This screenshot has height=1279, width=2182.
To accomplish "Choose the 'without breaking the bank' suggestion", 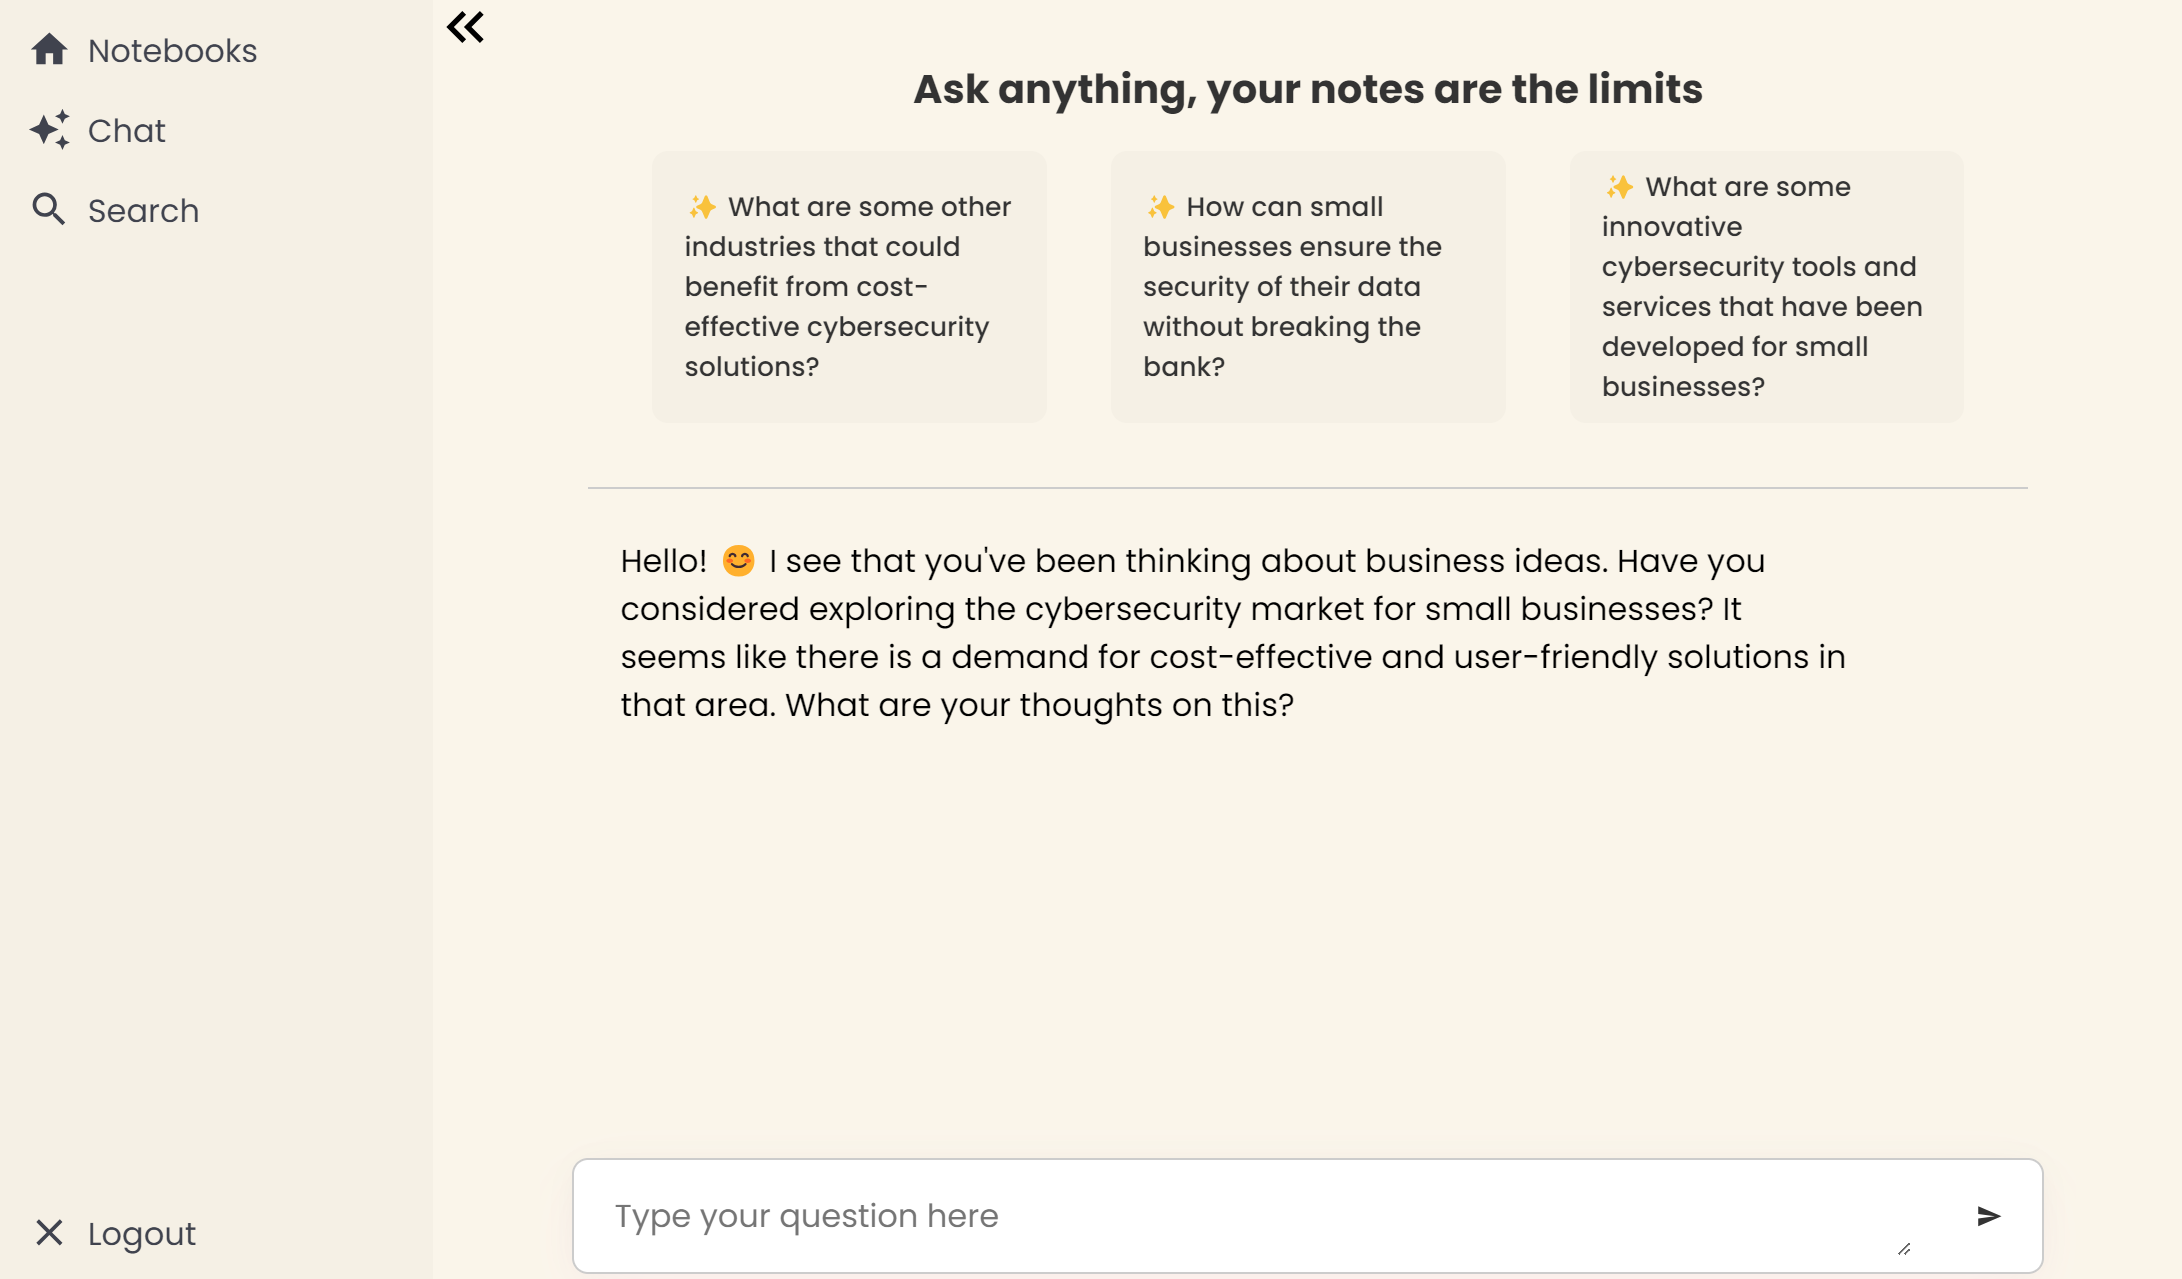I will click(x=1307, y=287).
